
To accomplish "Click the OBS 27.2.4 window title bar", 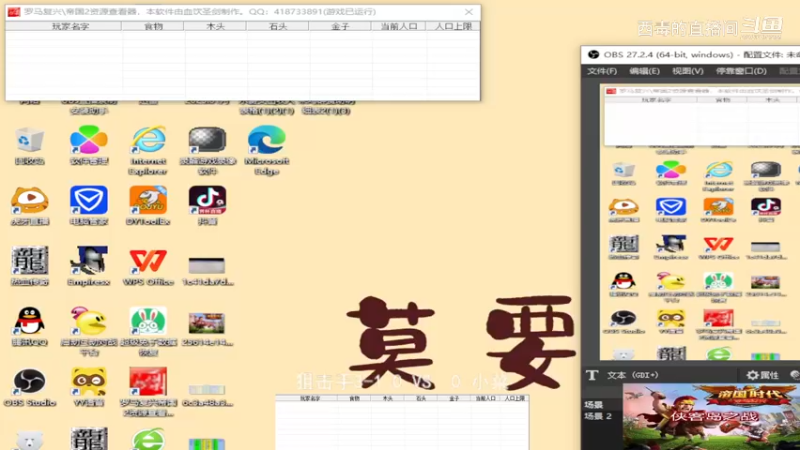I will point(690,55).
